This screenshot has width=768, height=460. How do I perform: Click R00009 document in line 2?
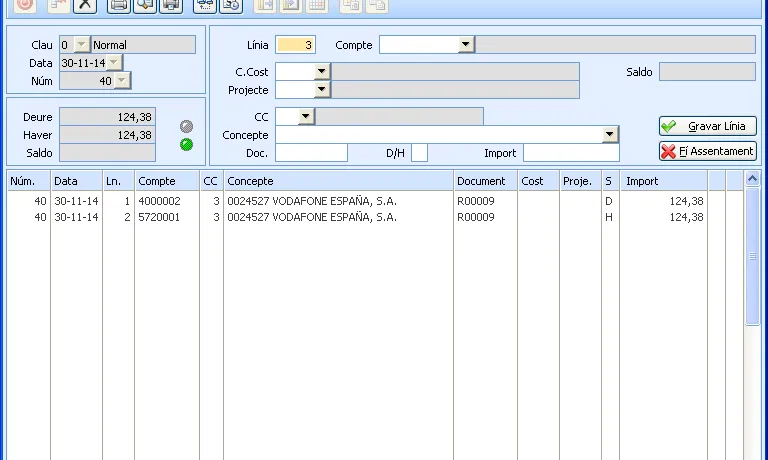point(476,217)
